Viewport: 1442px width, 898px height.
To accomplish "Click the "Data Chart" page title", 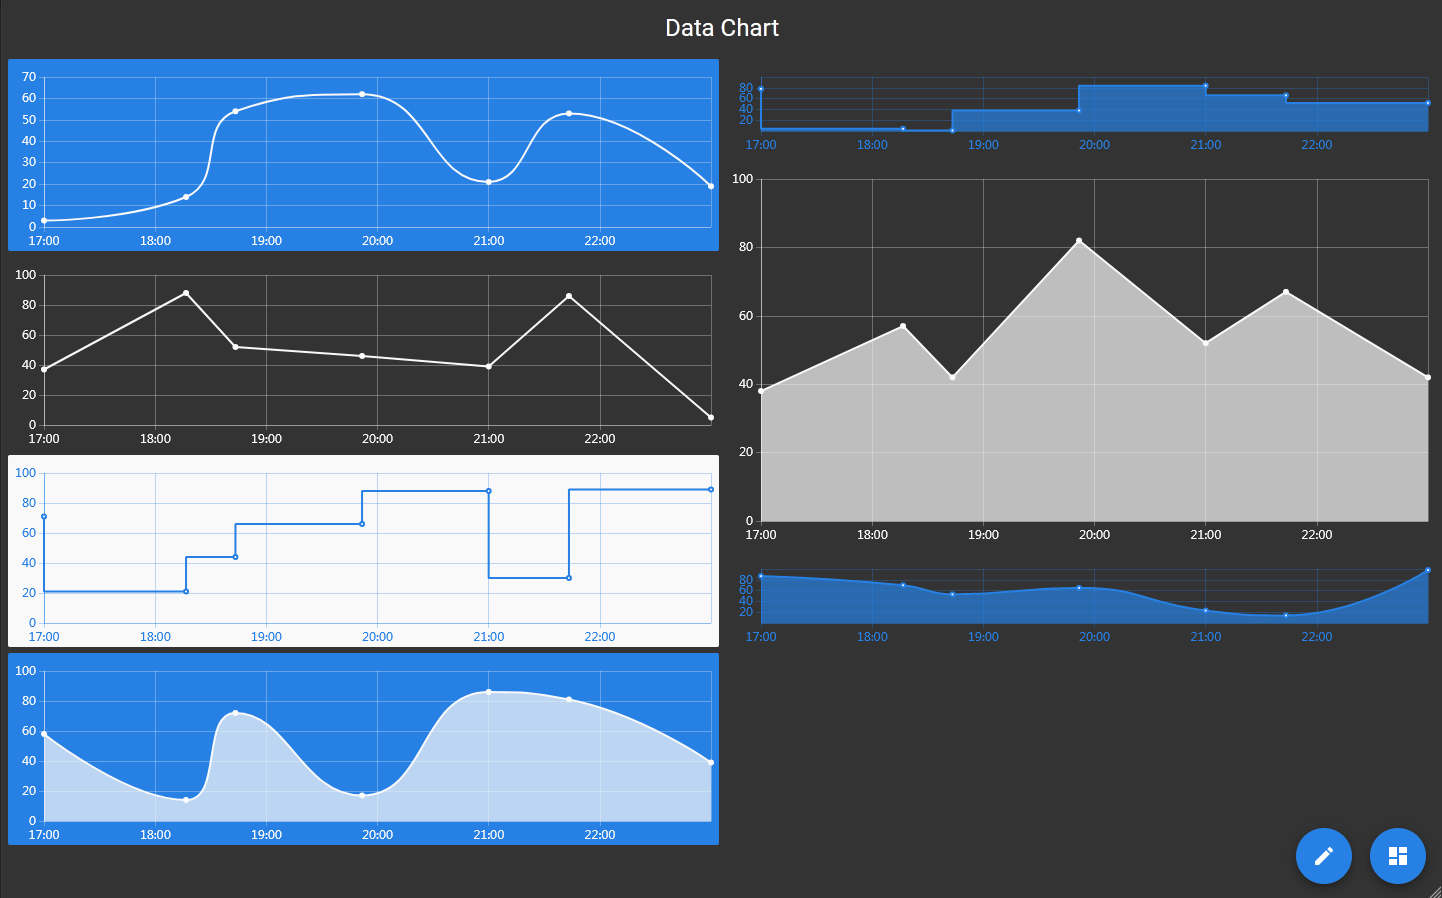I will point(721,28).
